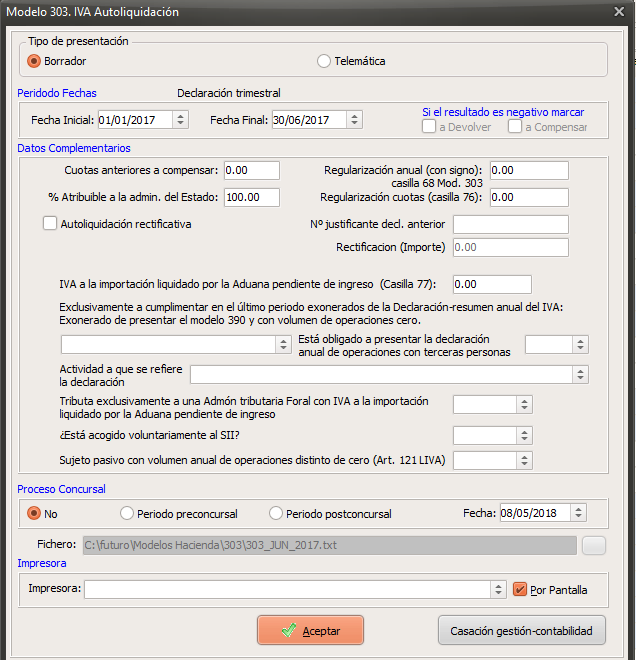Open the Art. 121 LIVA dropdown
636x660 pixels.
(524, 460)
